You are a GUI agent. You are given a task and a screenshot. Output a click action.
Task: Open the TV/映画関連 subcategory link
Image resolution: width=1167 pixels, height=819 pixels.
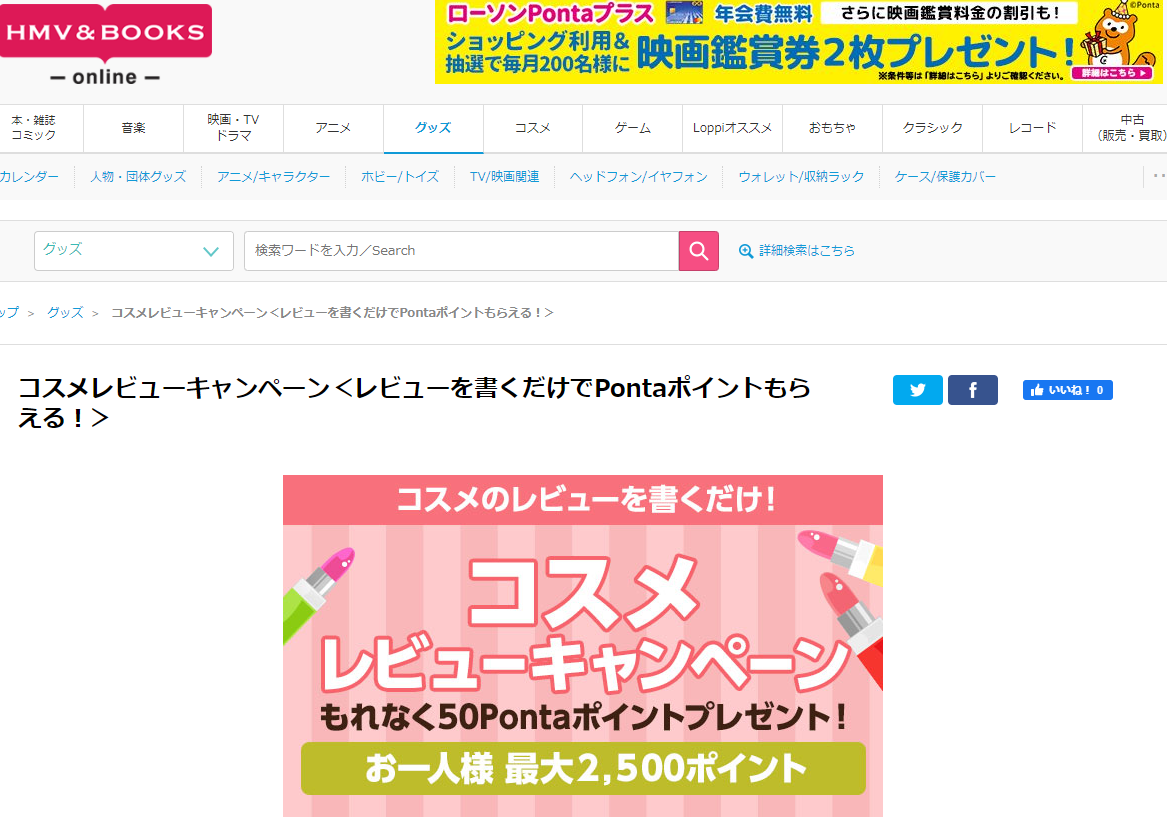point(505,176)
